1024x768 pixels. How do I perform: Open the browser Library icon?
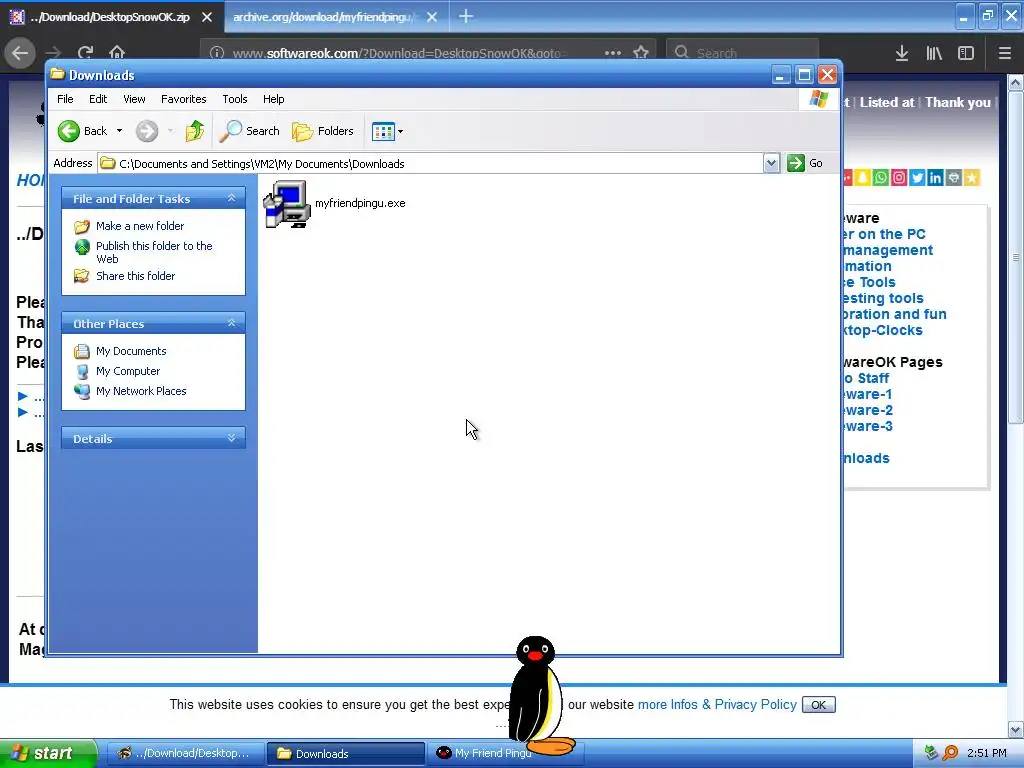click(x=934, y=53)
